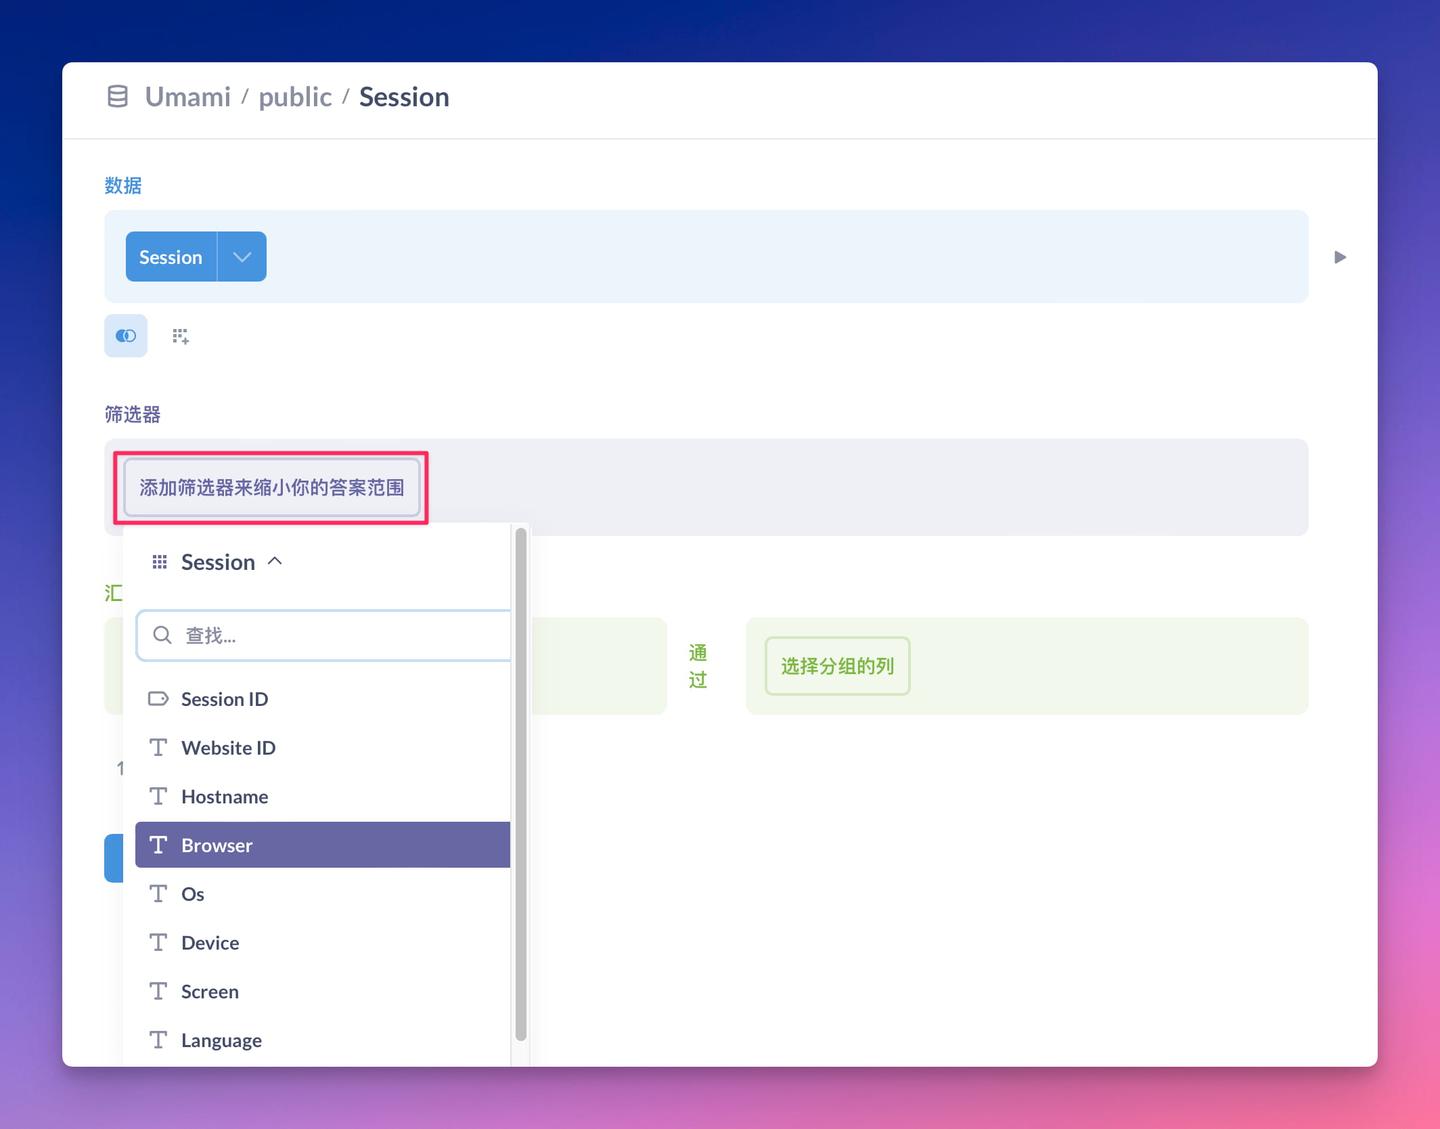Image resolution: width=1440 pixels, height=1129 pixels.
Task: Select the Screen column
Action: click(323, 992)
